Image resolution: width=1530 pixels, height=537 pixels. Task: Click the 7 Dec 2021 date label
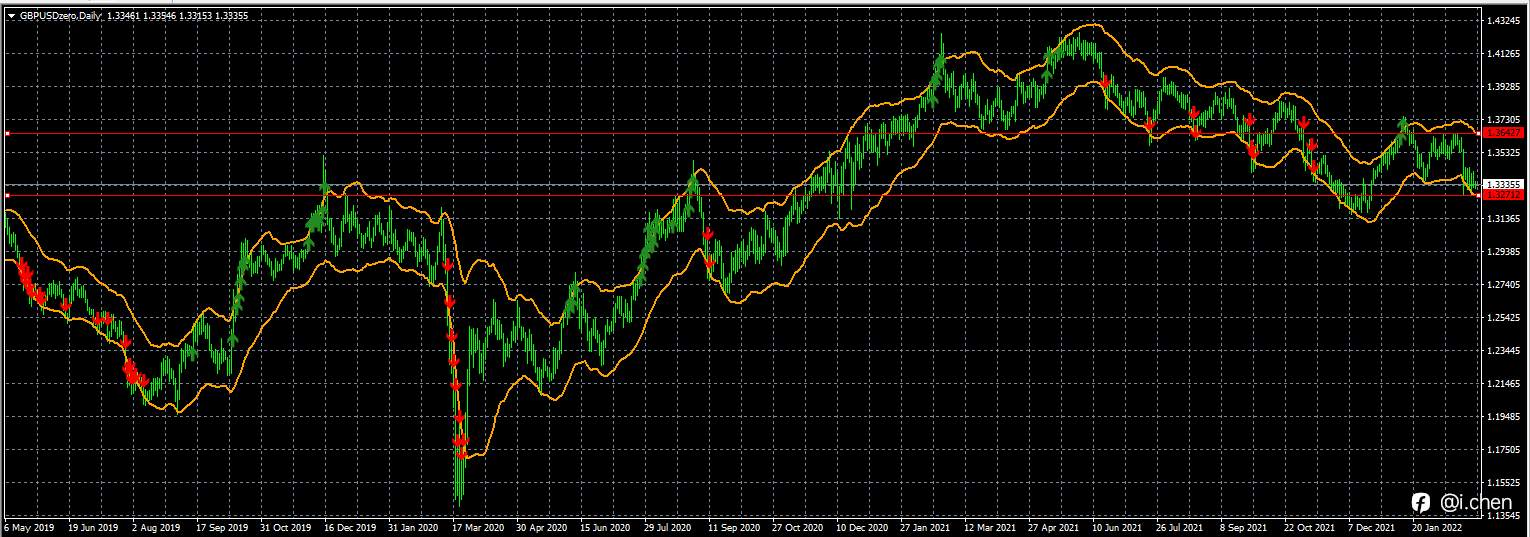click(1372, 526)
